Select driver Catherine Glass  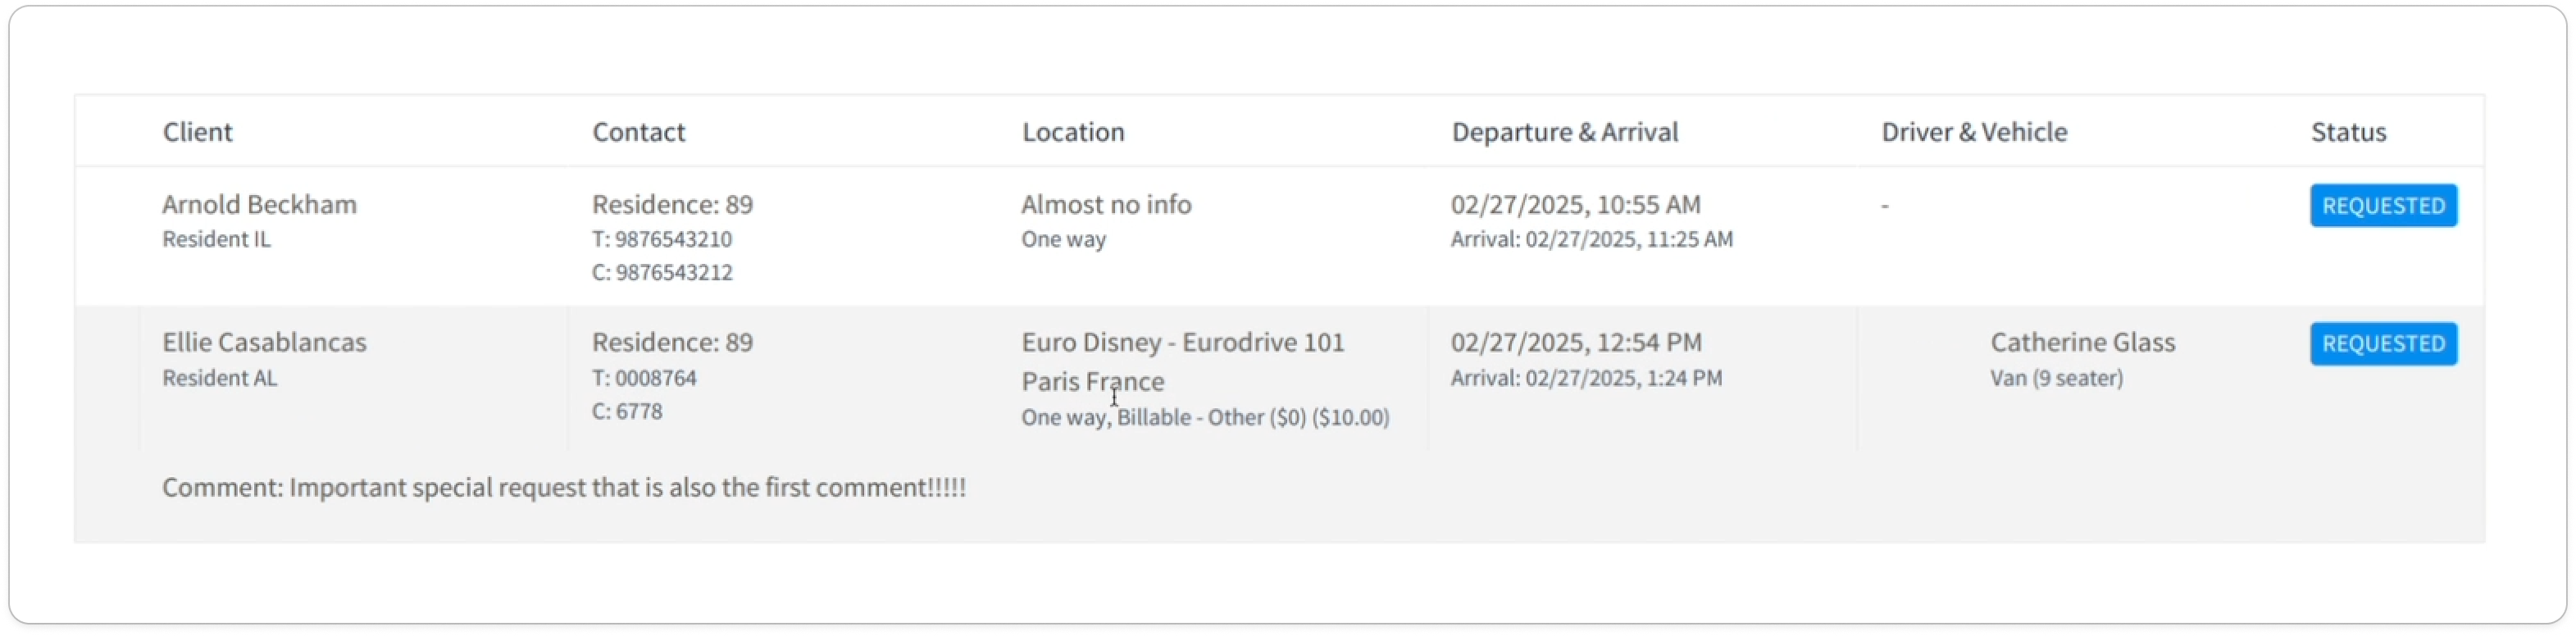tap(2082, 342)
